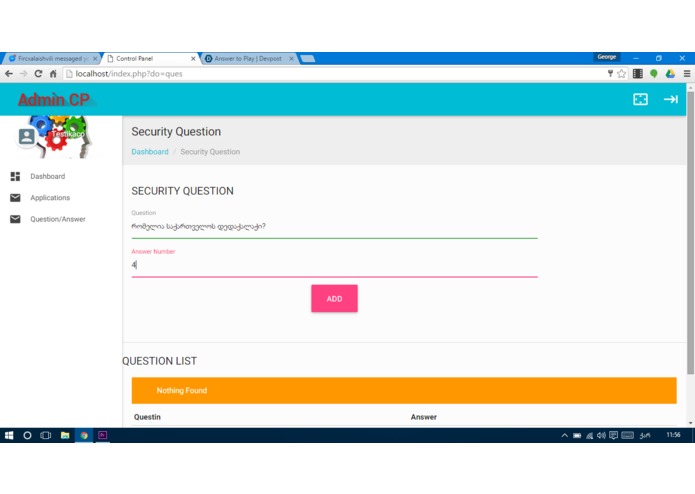Close the Answer to Play Devpost tab
Screen dimensions: 695x494
pyautogui.click(x=291, y=58)
